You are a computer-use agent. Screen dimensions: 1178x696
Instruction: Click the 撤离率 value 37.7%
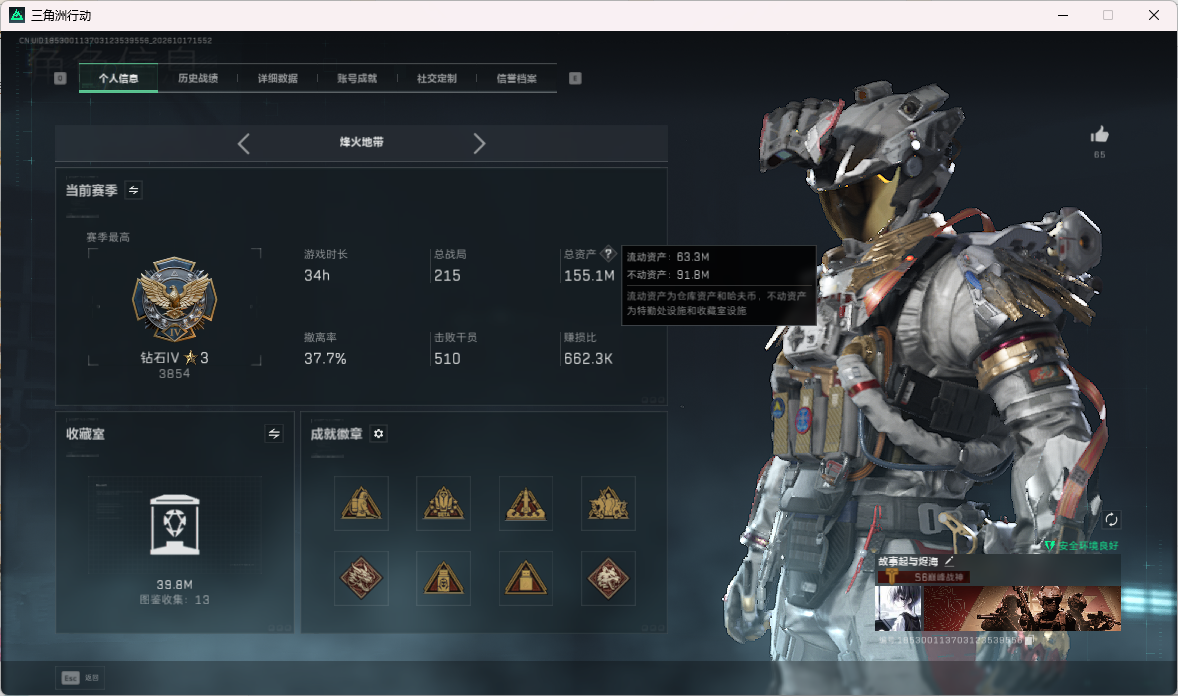(x=325, y=359)
